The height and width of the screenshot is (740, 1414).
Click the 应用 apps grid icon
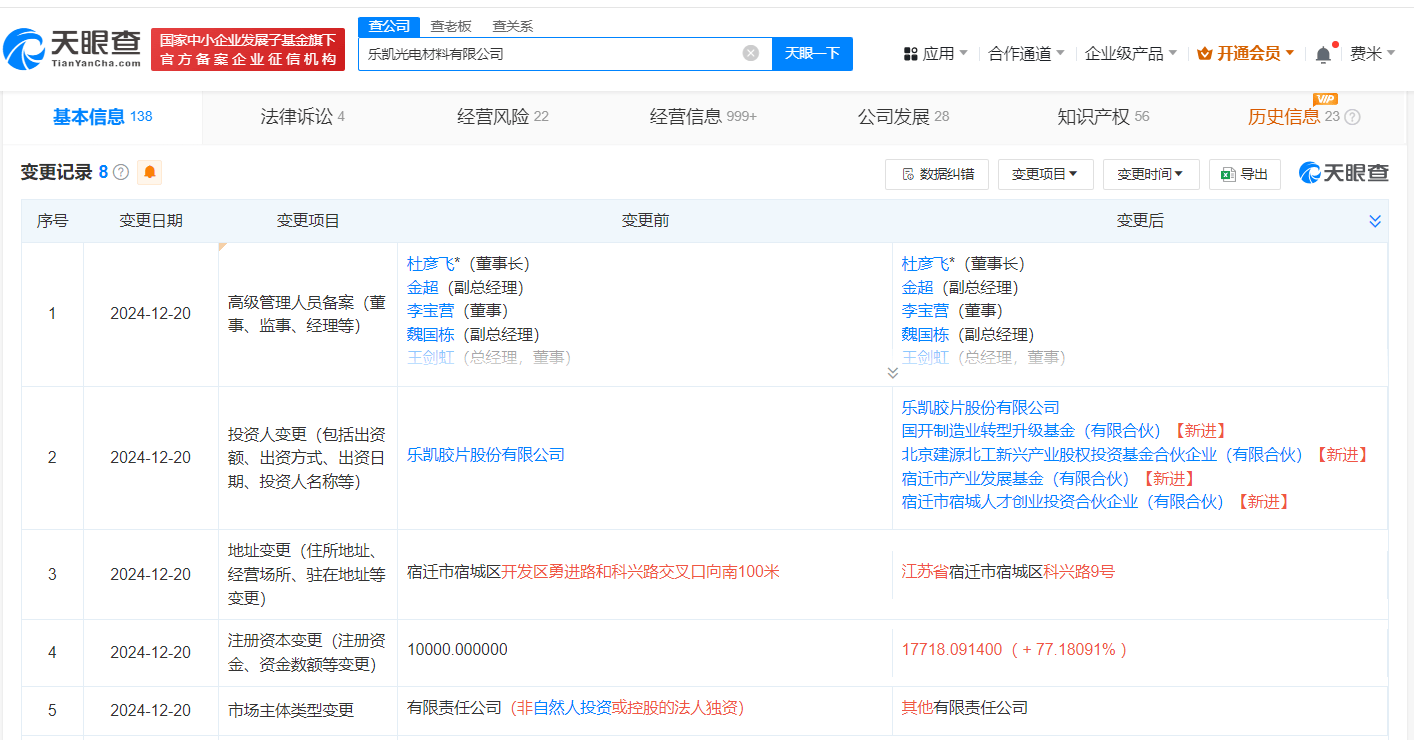coord(909,51)
